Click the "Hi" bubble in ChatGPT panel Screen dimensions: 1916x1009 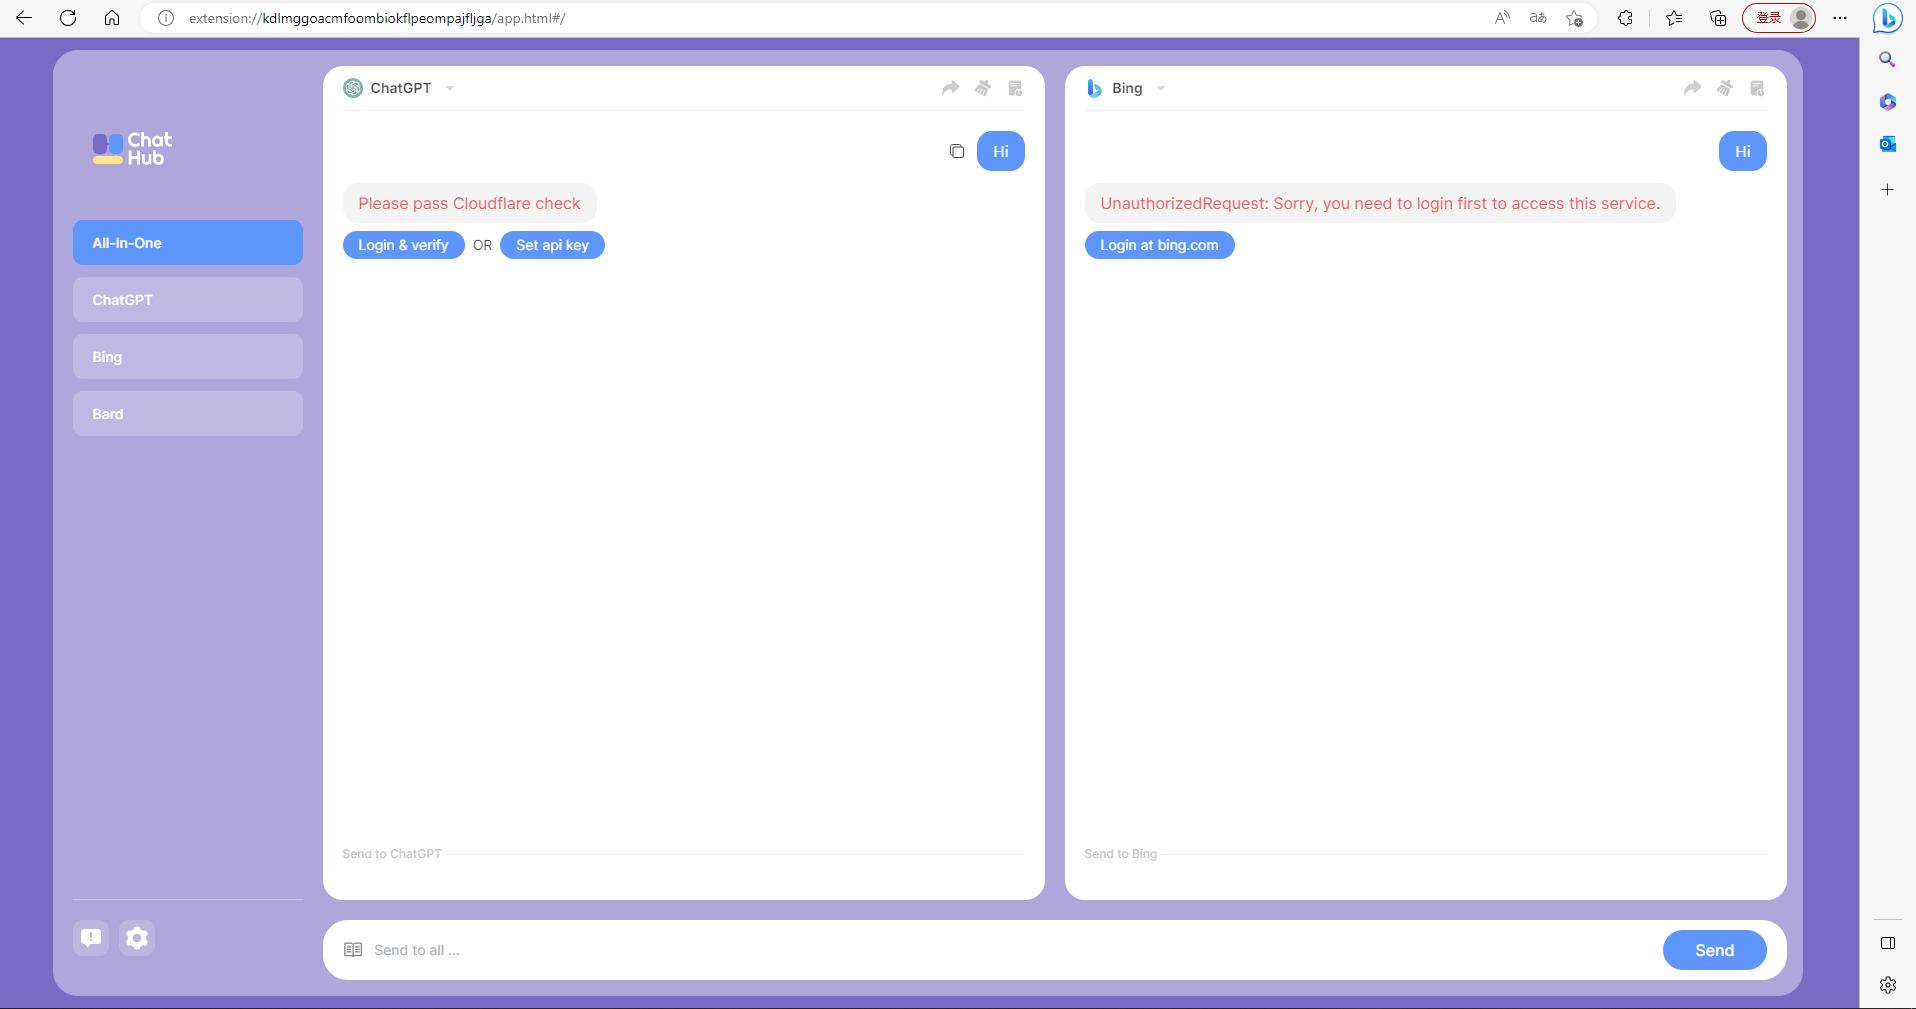[1000, 151]
